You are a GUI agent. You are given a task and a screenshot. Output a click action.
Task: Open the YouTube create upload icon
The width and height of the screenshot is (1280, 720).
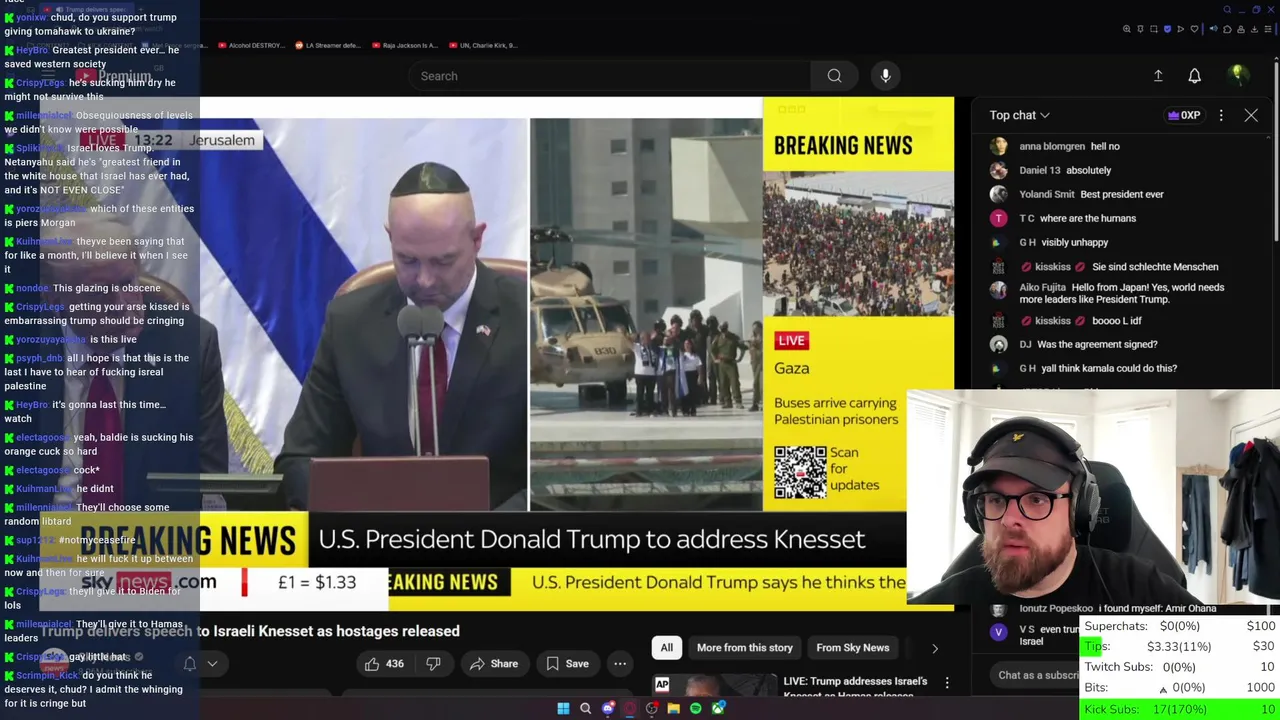pyautogui.click(x=1158, y=76)
